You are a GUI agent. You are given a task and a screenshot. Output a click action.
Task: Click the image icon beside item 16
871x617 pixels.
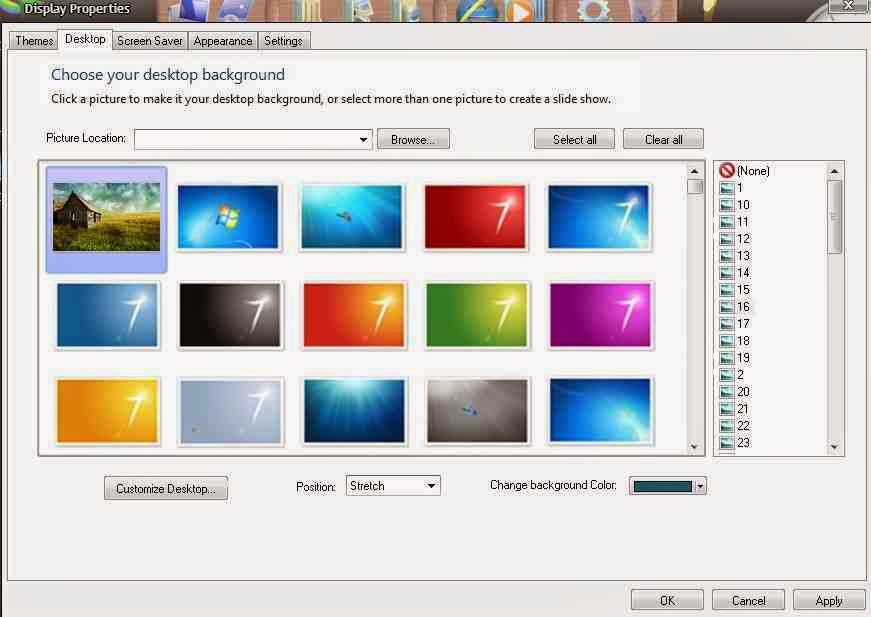pos(727,307)
